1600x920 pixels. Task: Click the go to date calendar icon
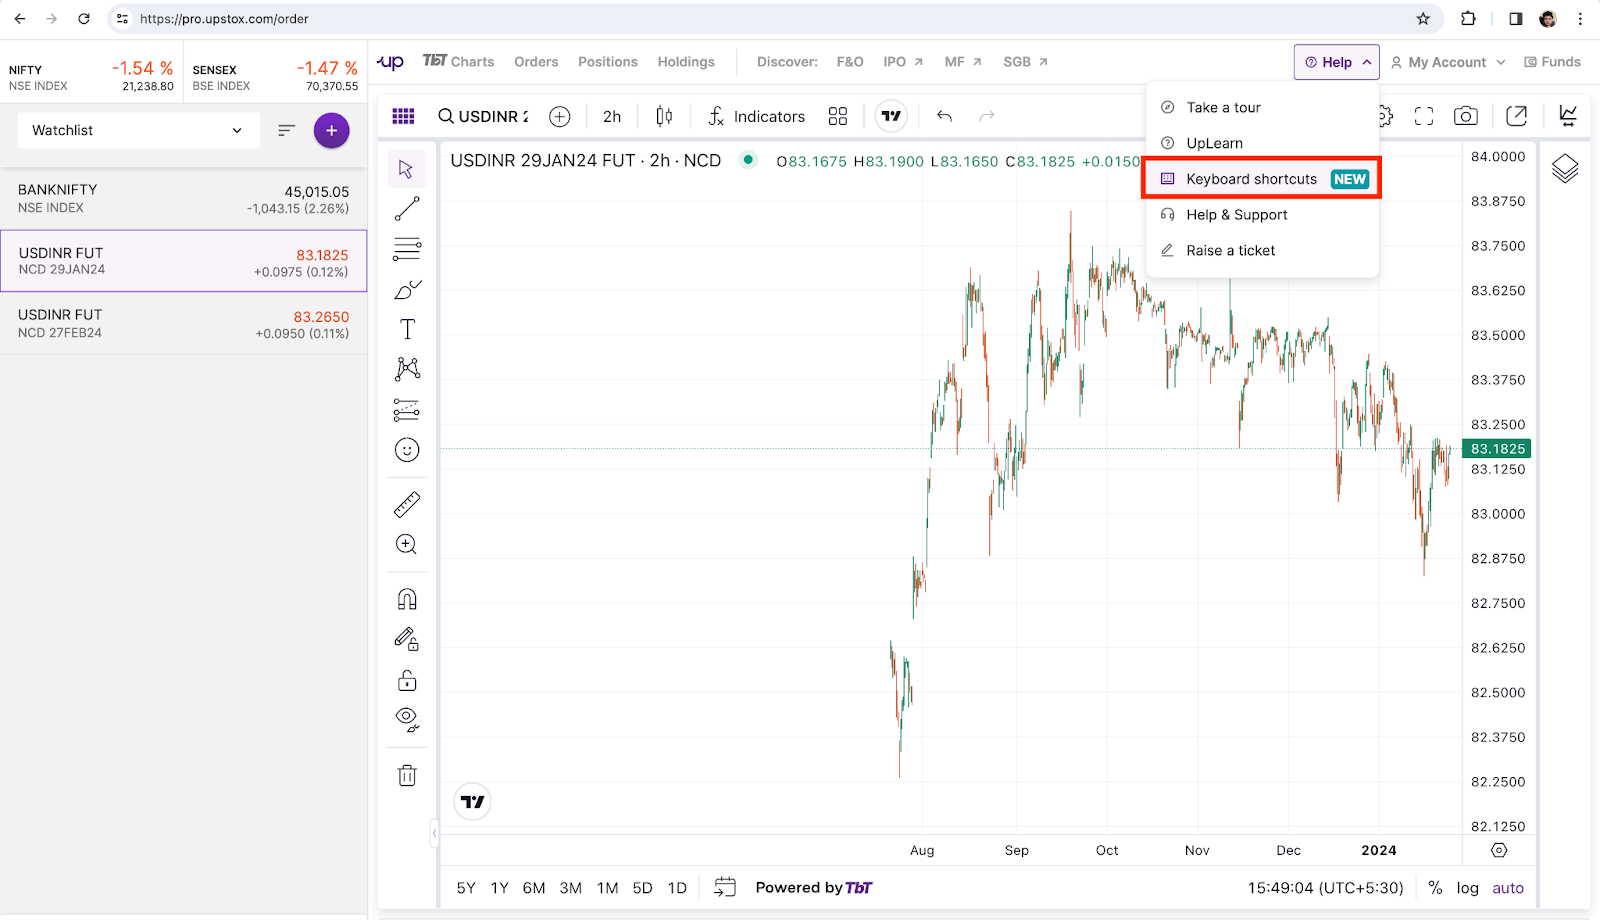click(725, 887)
